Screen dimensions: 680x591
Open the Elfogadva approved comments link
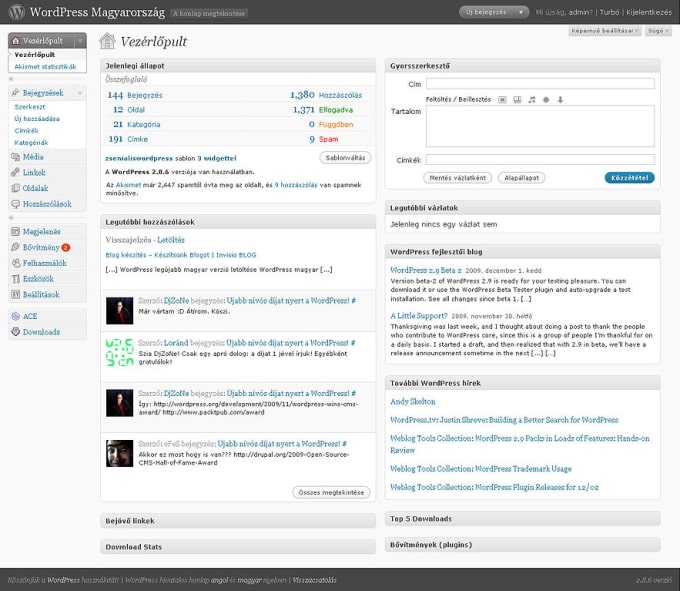point(336,110)
